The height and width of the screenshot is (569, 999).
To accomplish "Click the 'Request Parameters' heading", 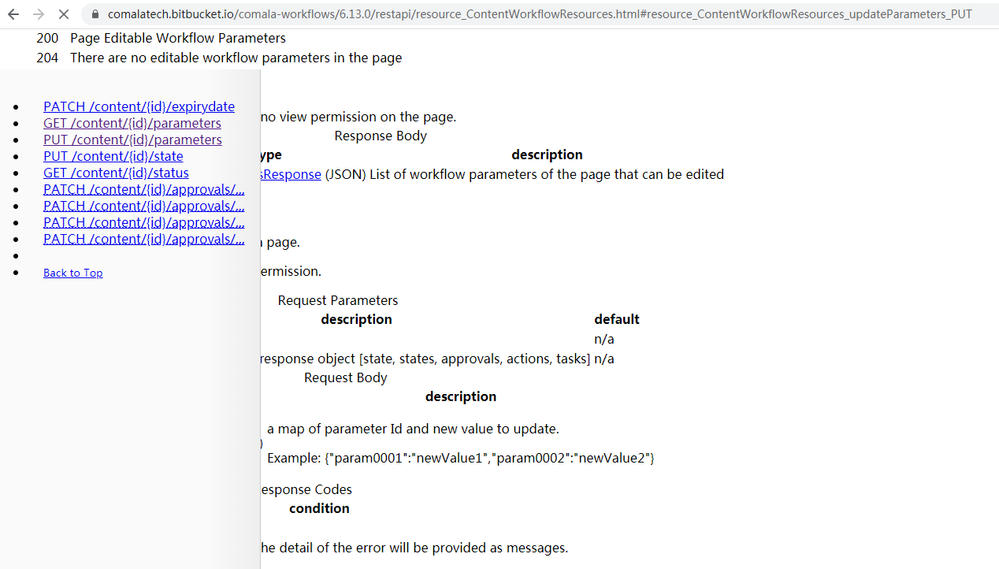I will coord(338,300).
